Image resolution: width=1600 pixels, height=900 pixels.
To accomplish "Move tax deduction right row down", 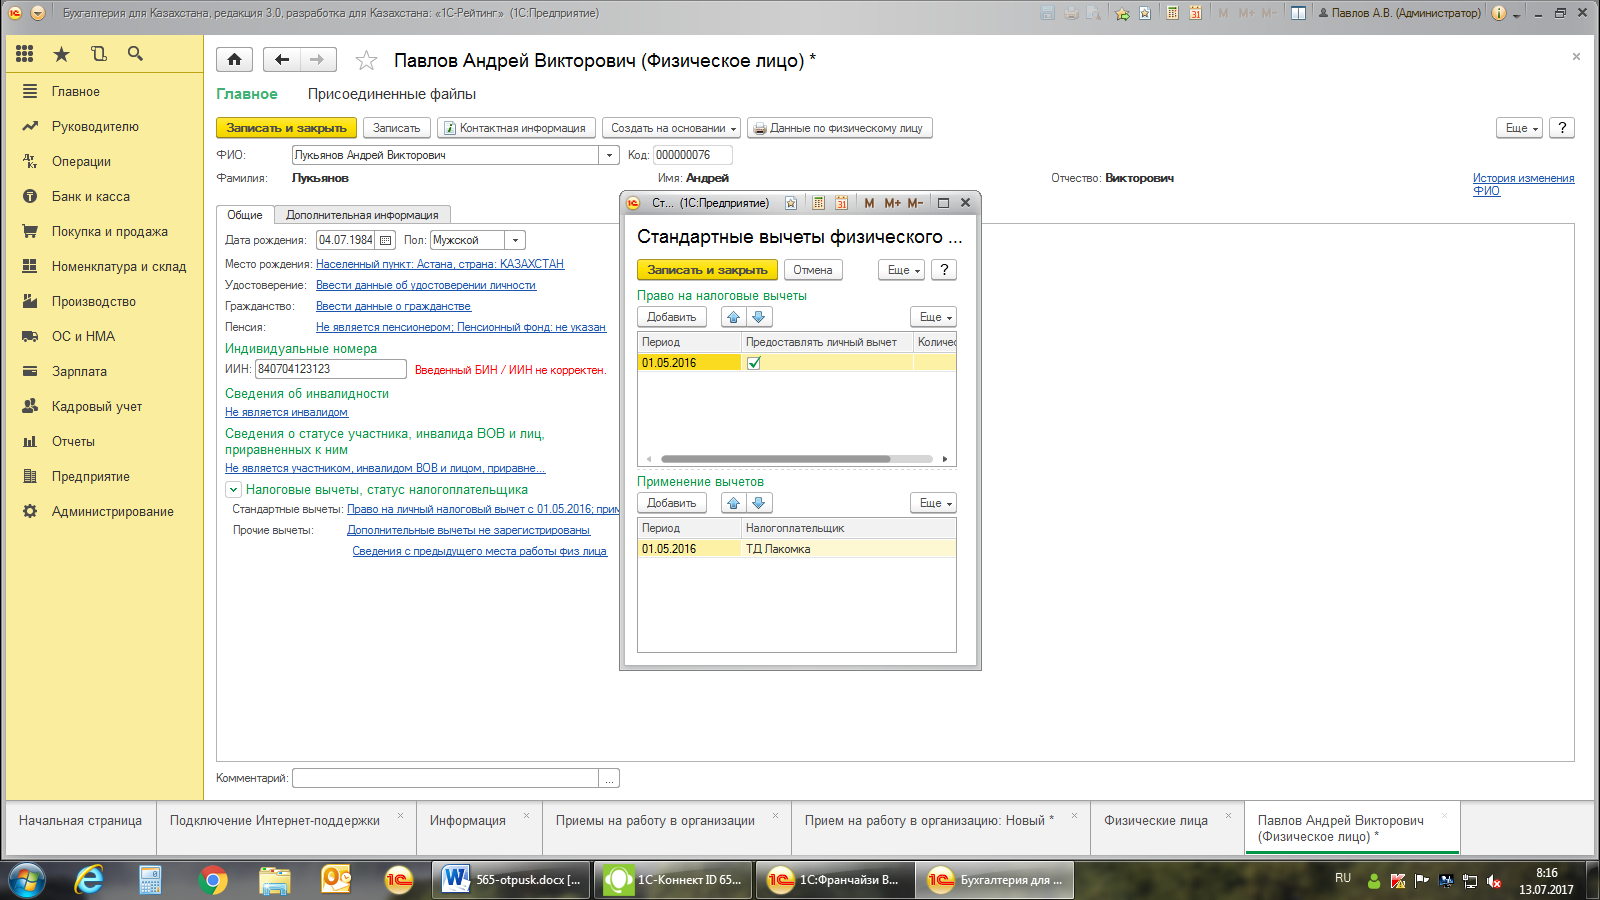I will tap(759, 317).
